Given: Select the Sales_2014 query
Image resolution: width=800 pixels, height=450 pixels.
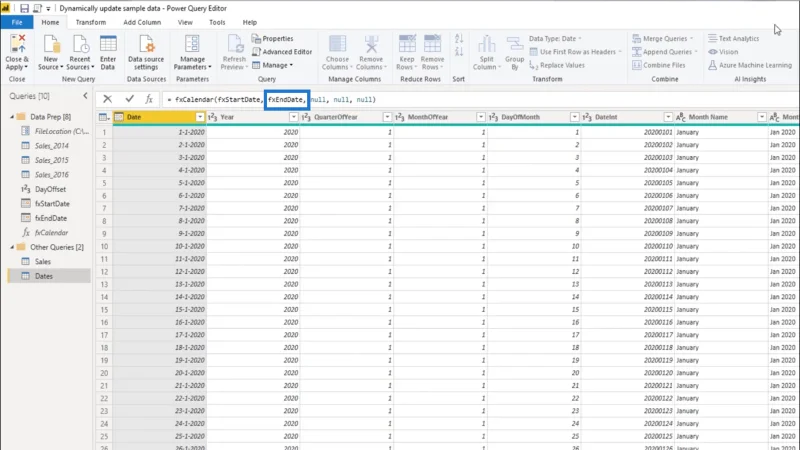Looking at the screenshot, I should point(52,146).
